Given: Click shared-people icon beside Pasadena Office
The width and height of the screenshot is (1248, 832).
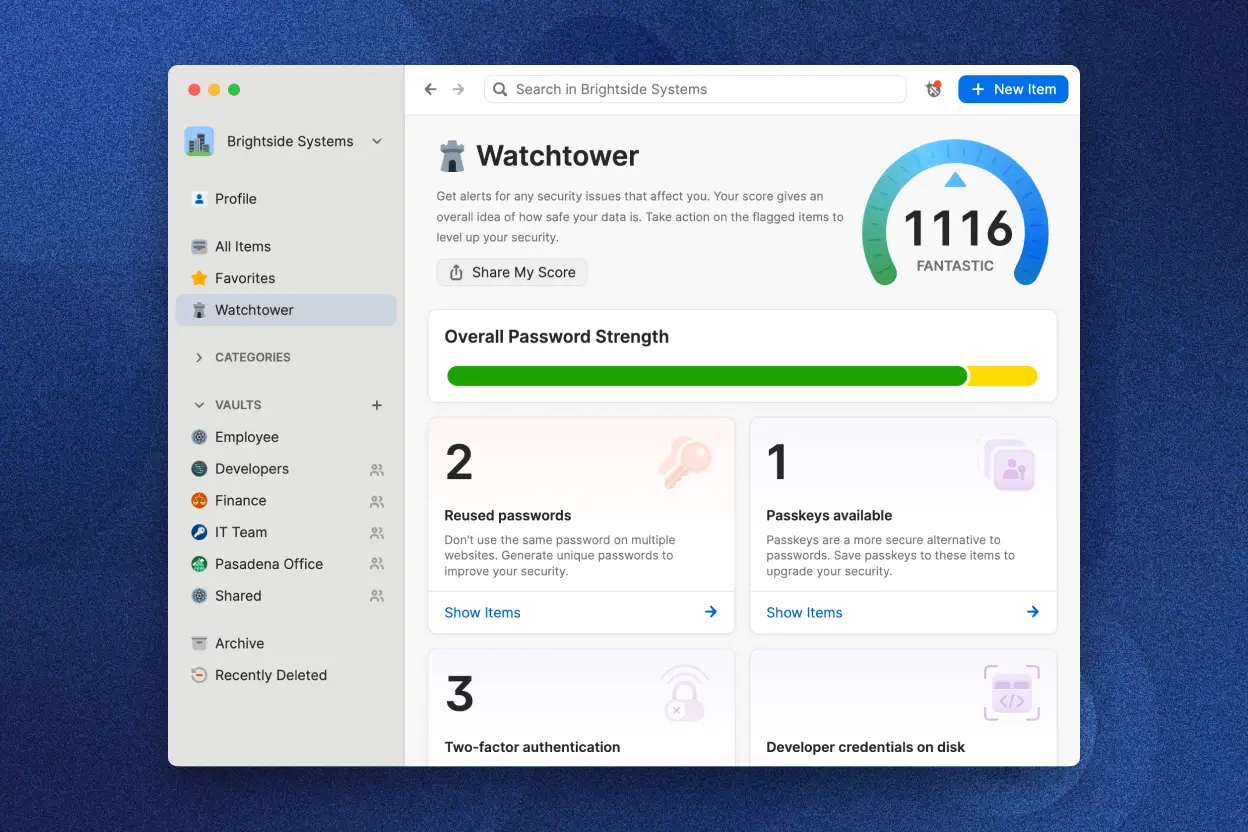Looking at the screenshot, I should 377,564.
